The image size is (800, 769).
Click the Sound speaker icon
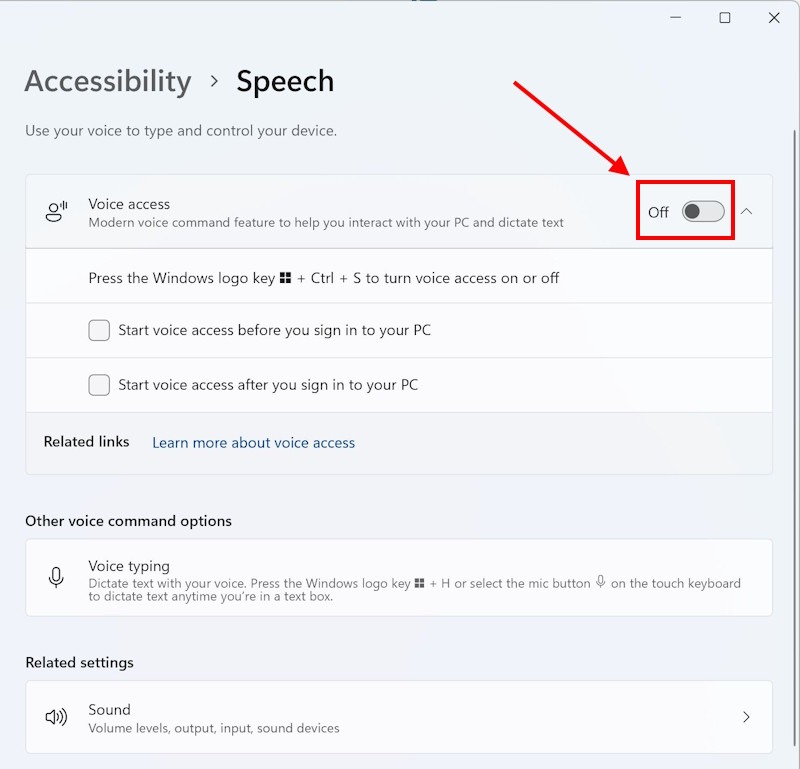point(56,717)
